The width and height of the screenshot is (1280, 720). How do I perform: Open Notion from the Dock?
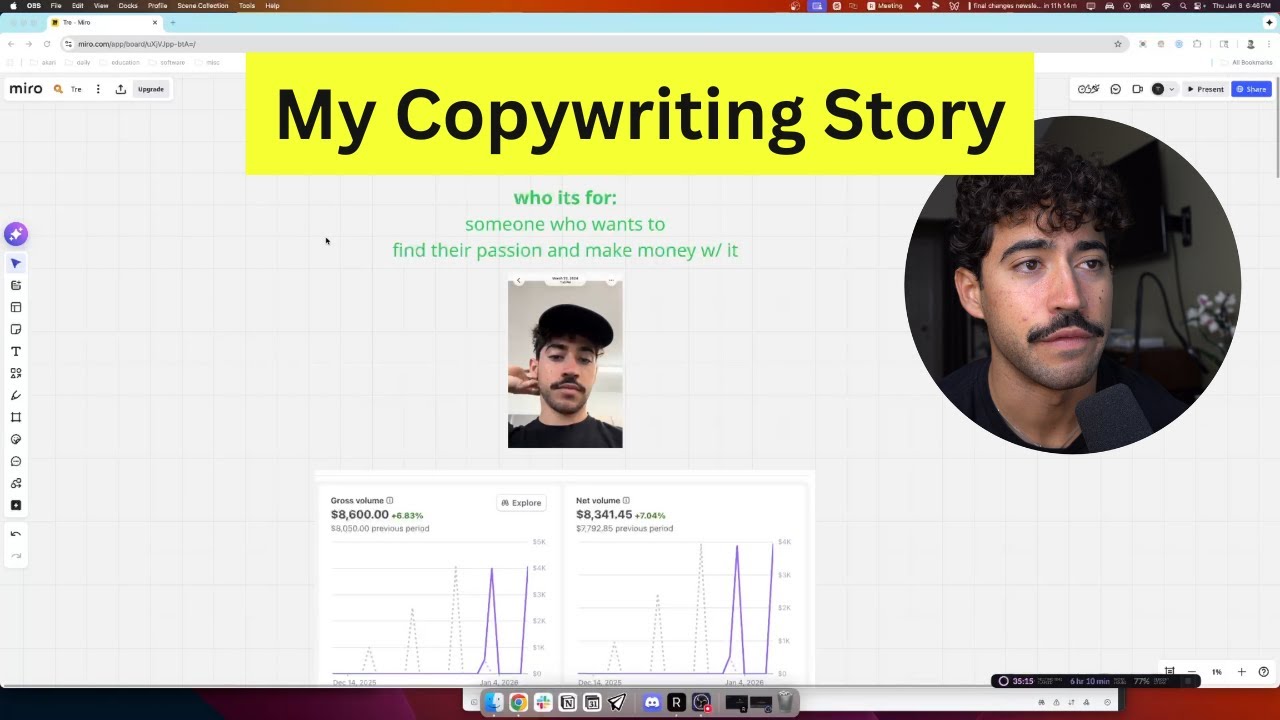coord(568,703)
